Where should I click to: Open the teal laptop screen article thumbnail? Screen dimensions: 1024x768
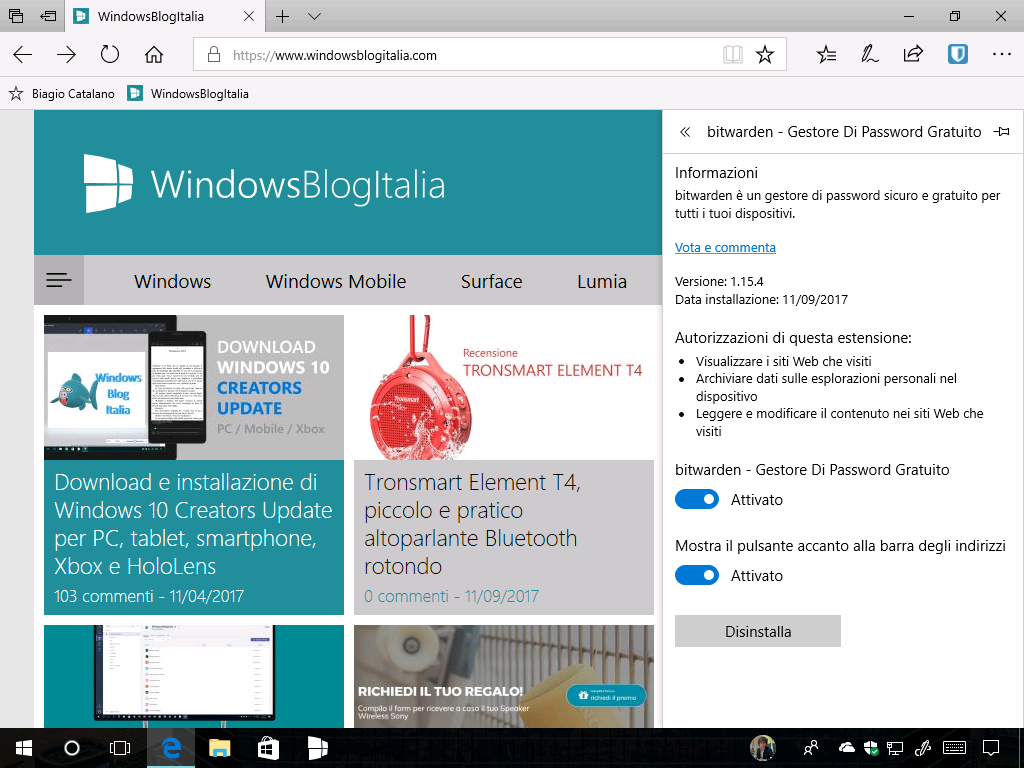[x=194, y=677]
